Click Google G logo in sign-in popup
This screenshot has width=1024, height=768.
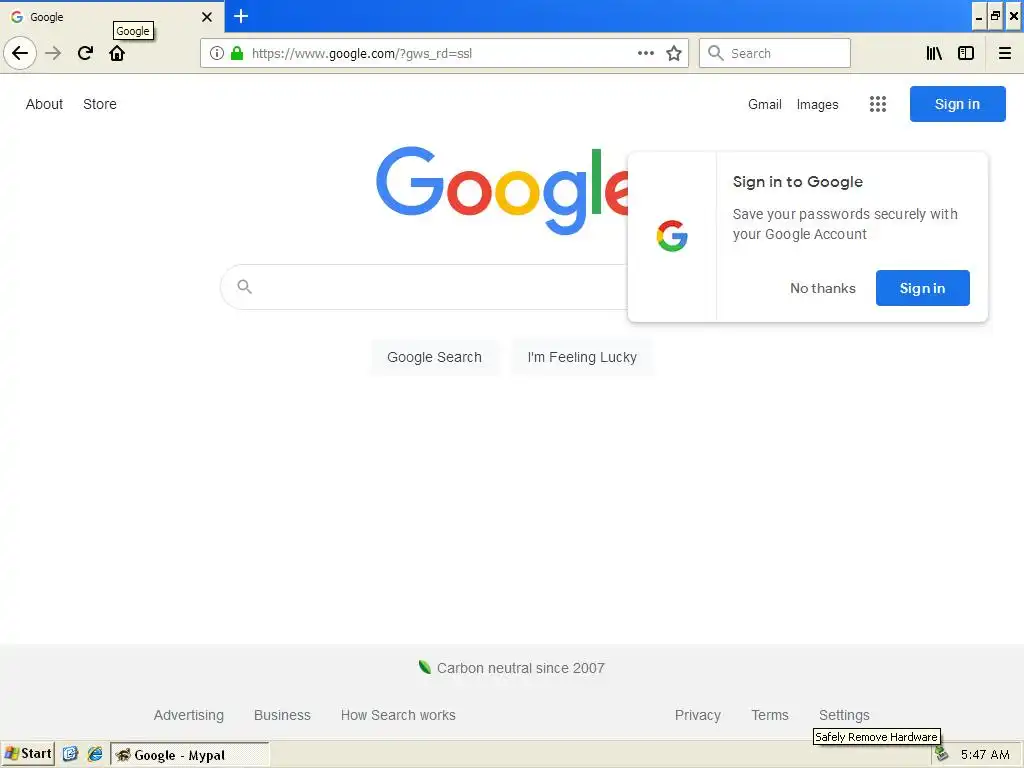672,236
